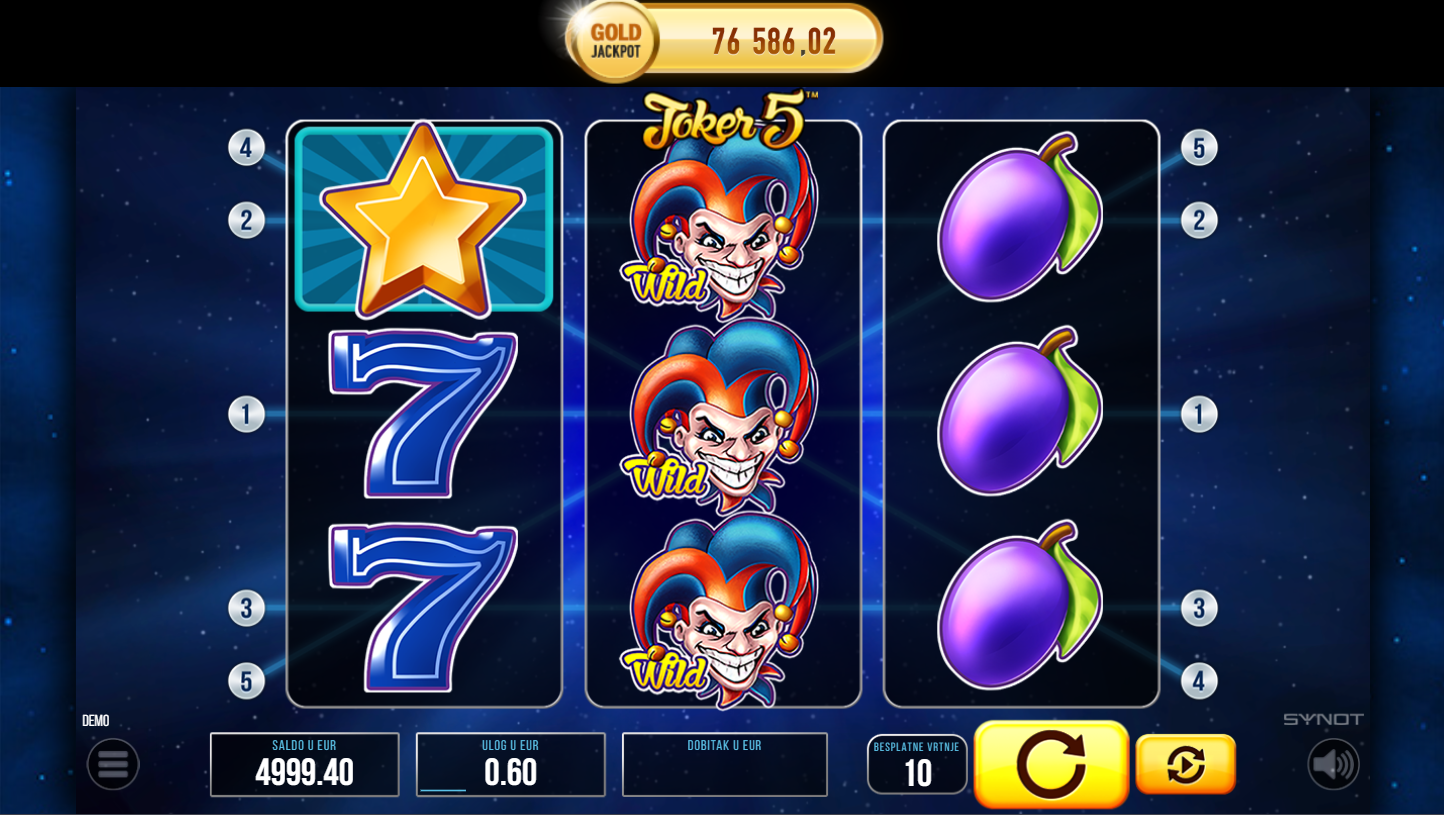Screen dimensions: 1444x815
Task: Click the Besplatne vrtnje free spins counter
Action: [x=917, y=765]
